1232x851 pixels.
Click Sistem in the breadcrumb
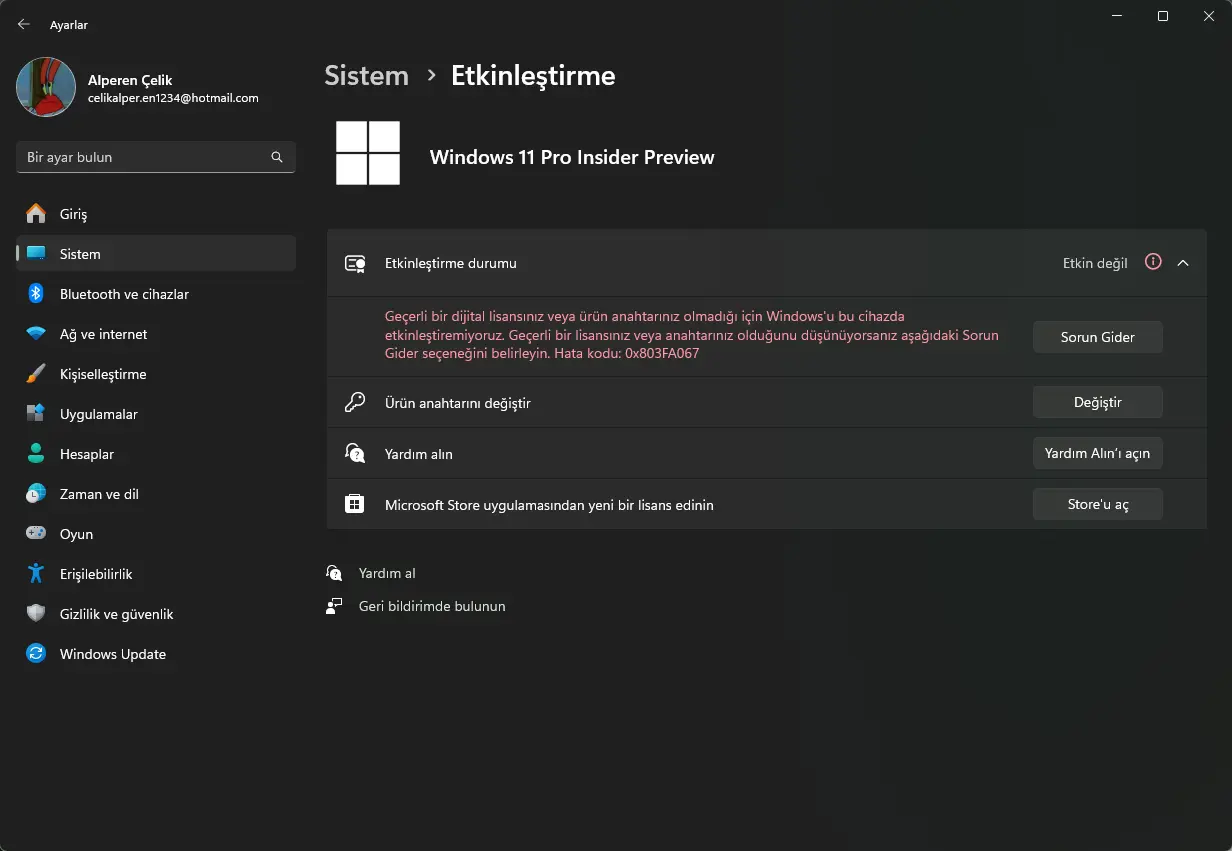click(x=367, y=75)
